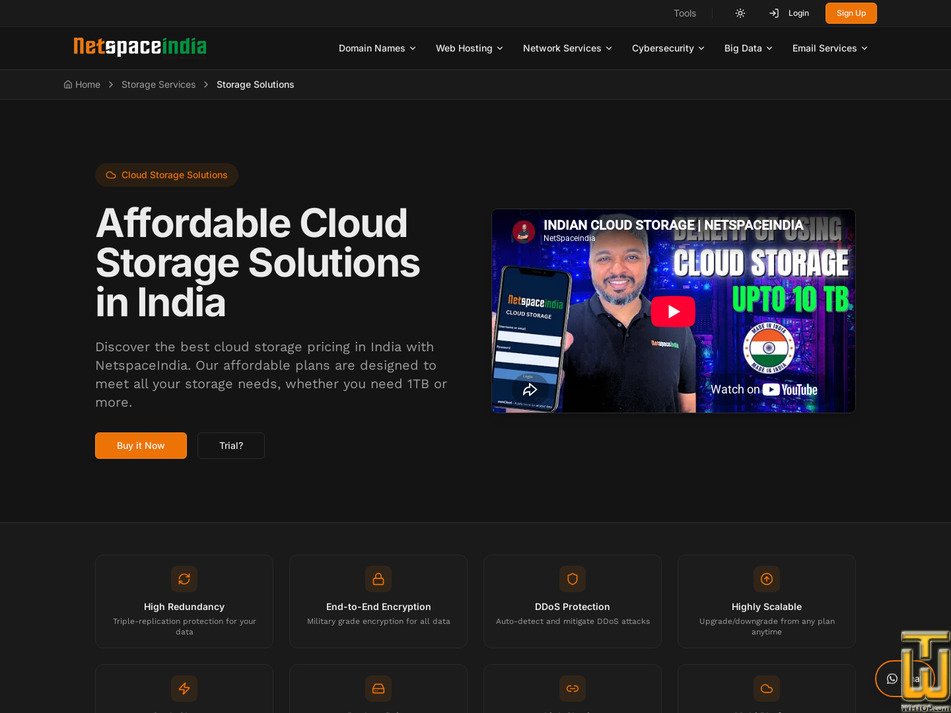
Task: Expand the Domain Names dropdown
Action: pyautogui.click(x=377, y=49)
